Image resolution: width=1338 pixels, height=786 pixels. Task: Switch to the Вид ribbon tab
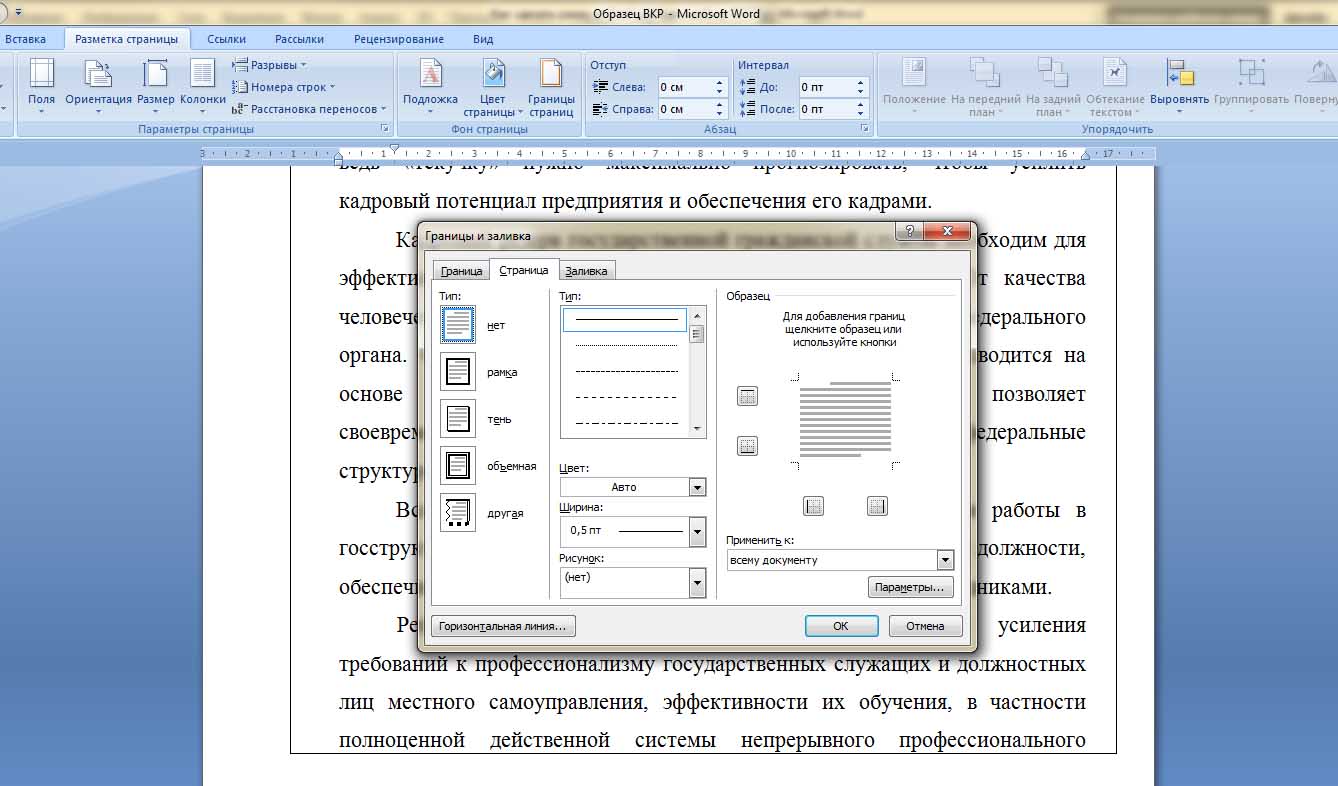483,39
